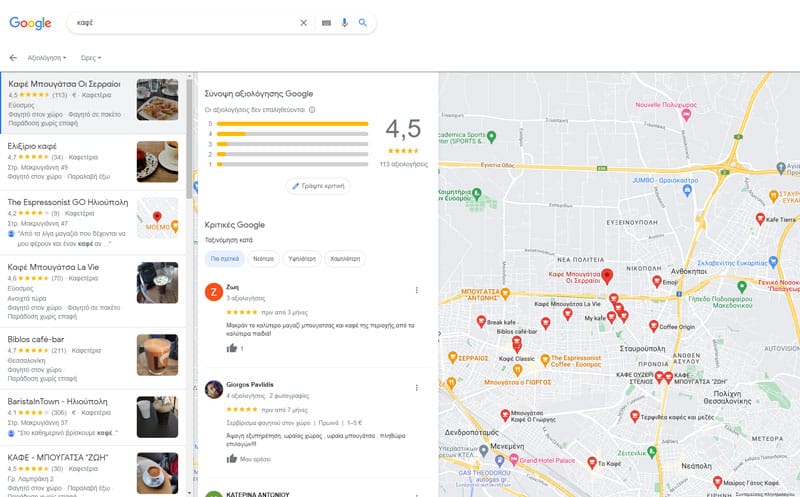This screenshot has height=497, width=800.
Task: Click the Emoji cafe map pin
Action: pyautogui.click(x=657, y=281)
